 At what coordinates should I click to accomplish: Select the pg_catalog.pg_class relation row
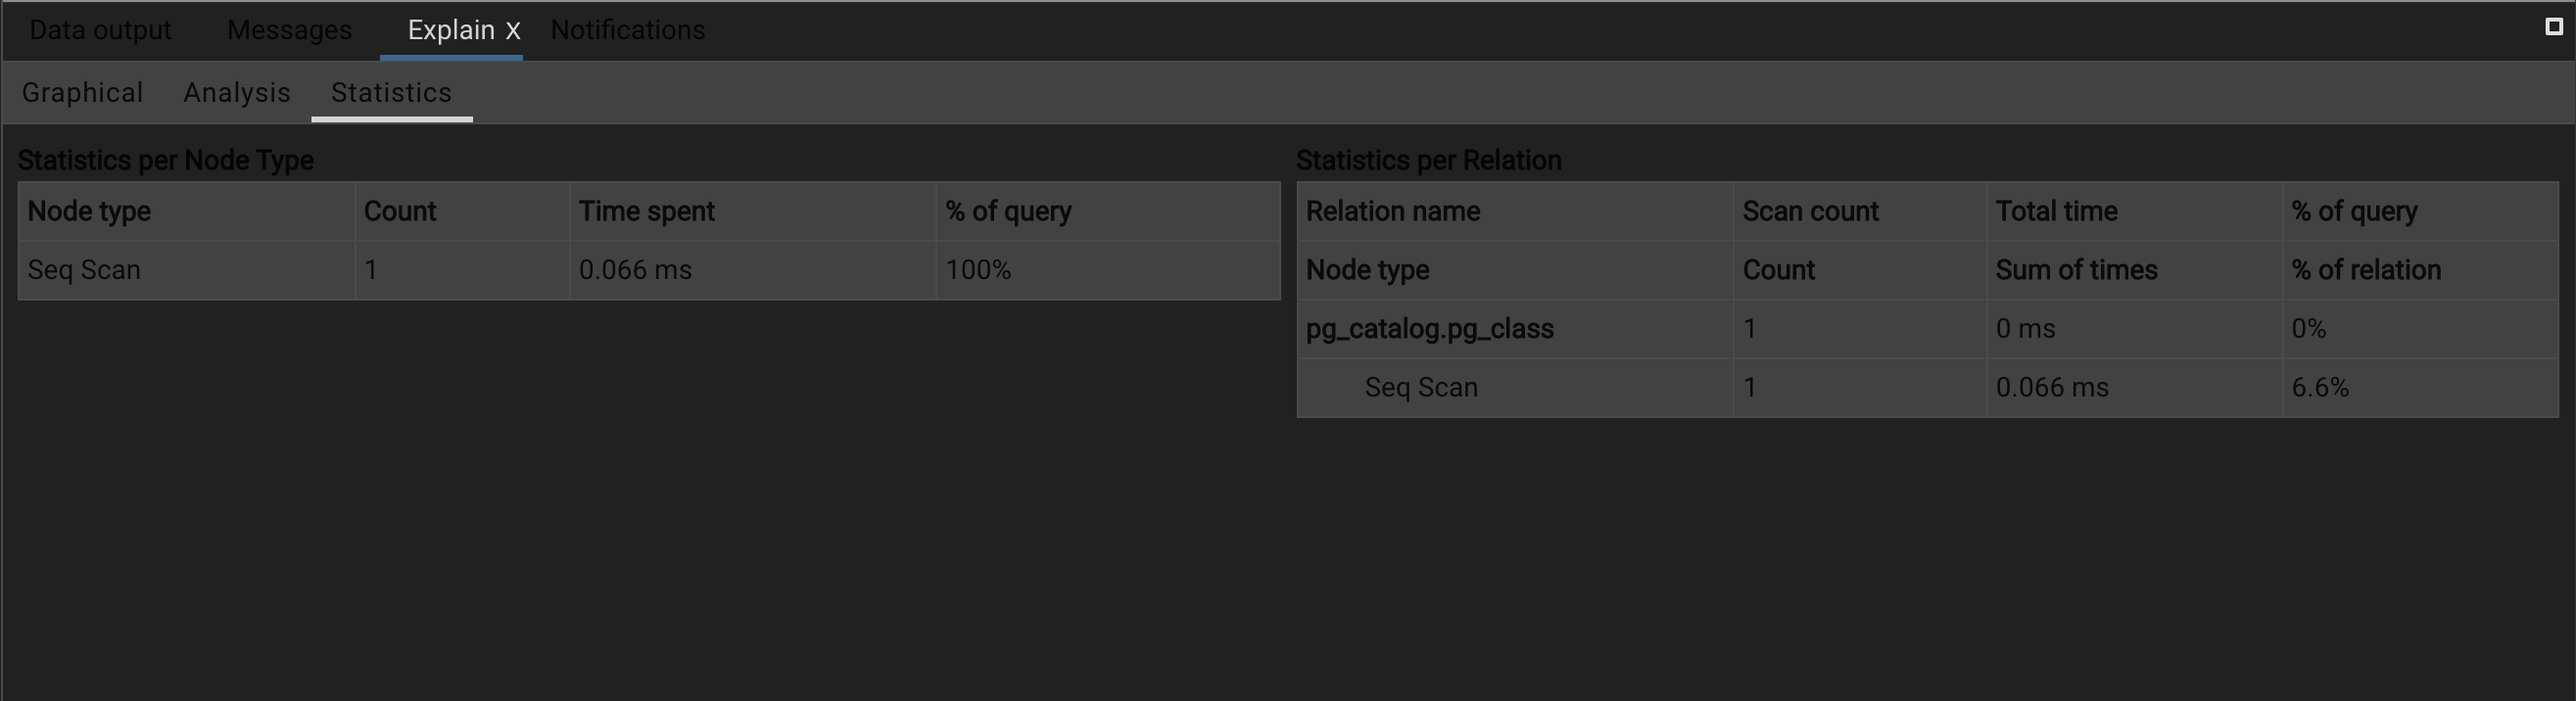(1429, 329)
